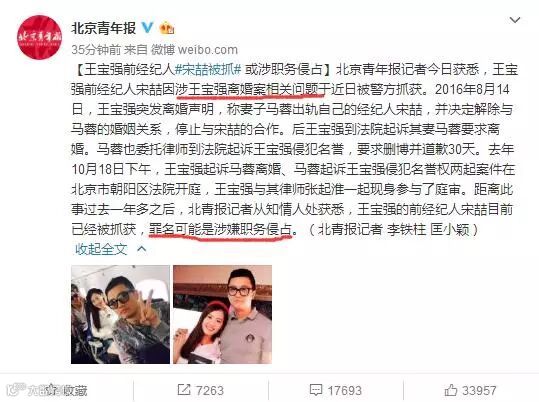Screen dimensions: 539x402
Task: Open the 17693 comments
Action: [x=344, y=391]
